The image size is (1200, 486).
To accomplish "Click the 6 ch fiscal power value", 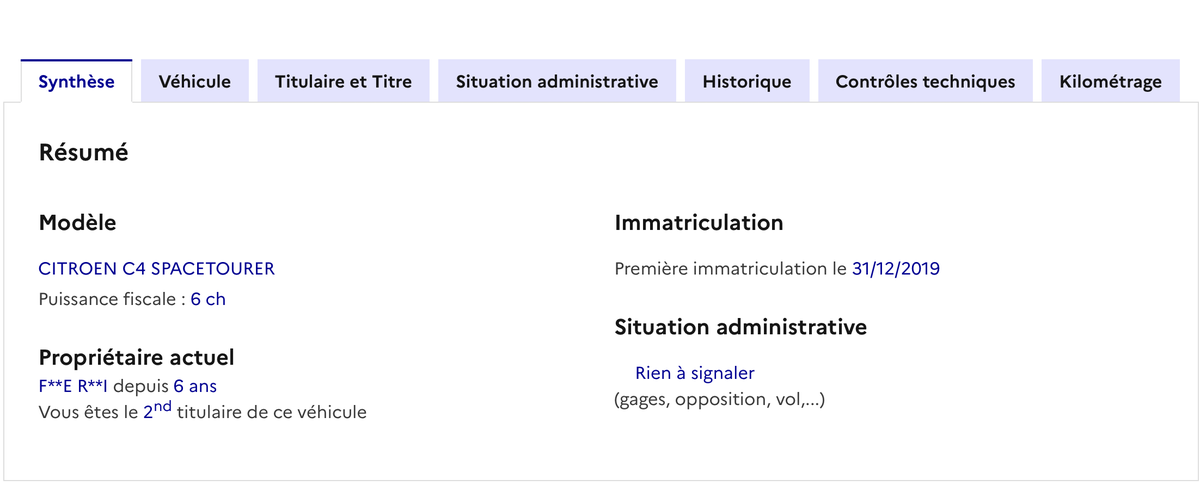I will coord(208,299).
